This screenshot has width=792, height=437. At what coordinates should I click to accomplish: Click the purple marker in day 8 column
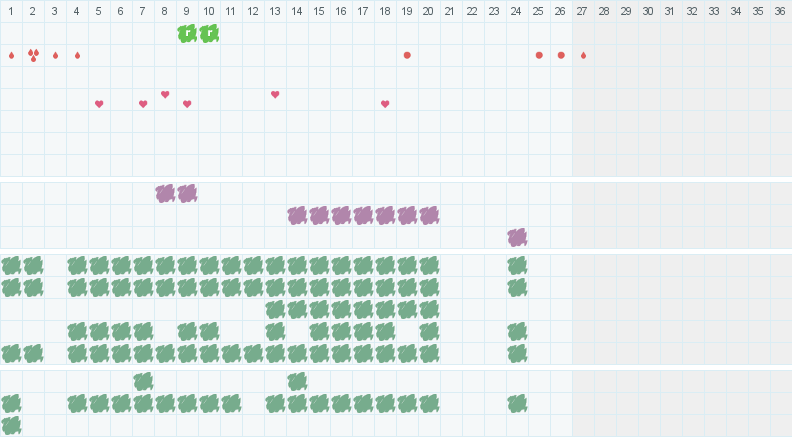(x=165, y=193)
